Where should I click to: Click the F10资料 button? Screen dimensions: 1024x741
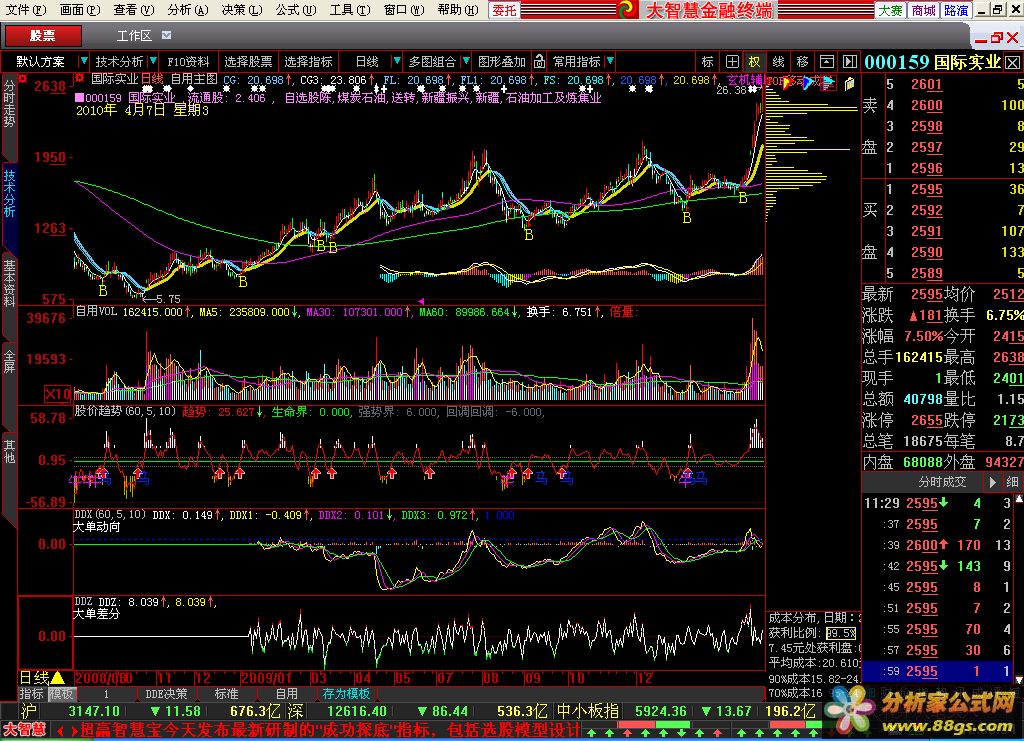pyautogui.click(x=188, y=61)
